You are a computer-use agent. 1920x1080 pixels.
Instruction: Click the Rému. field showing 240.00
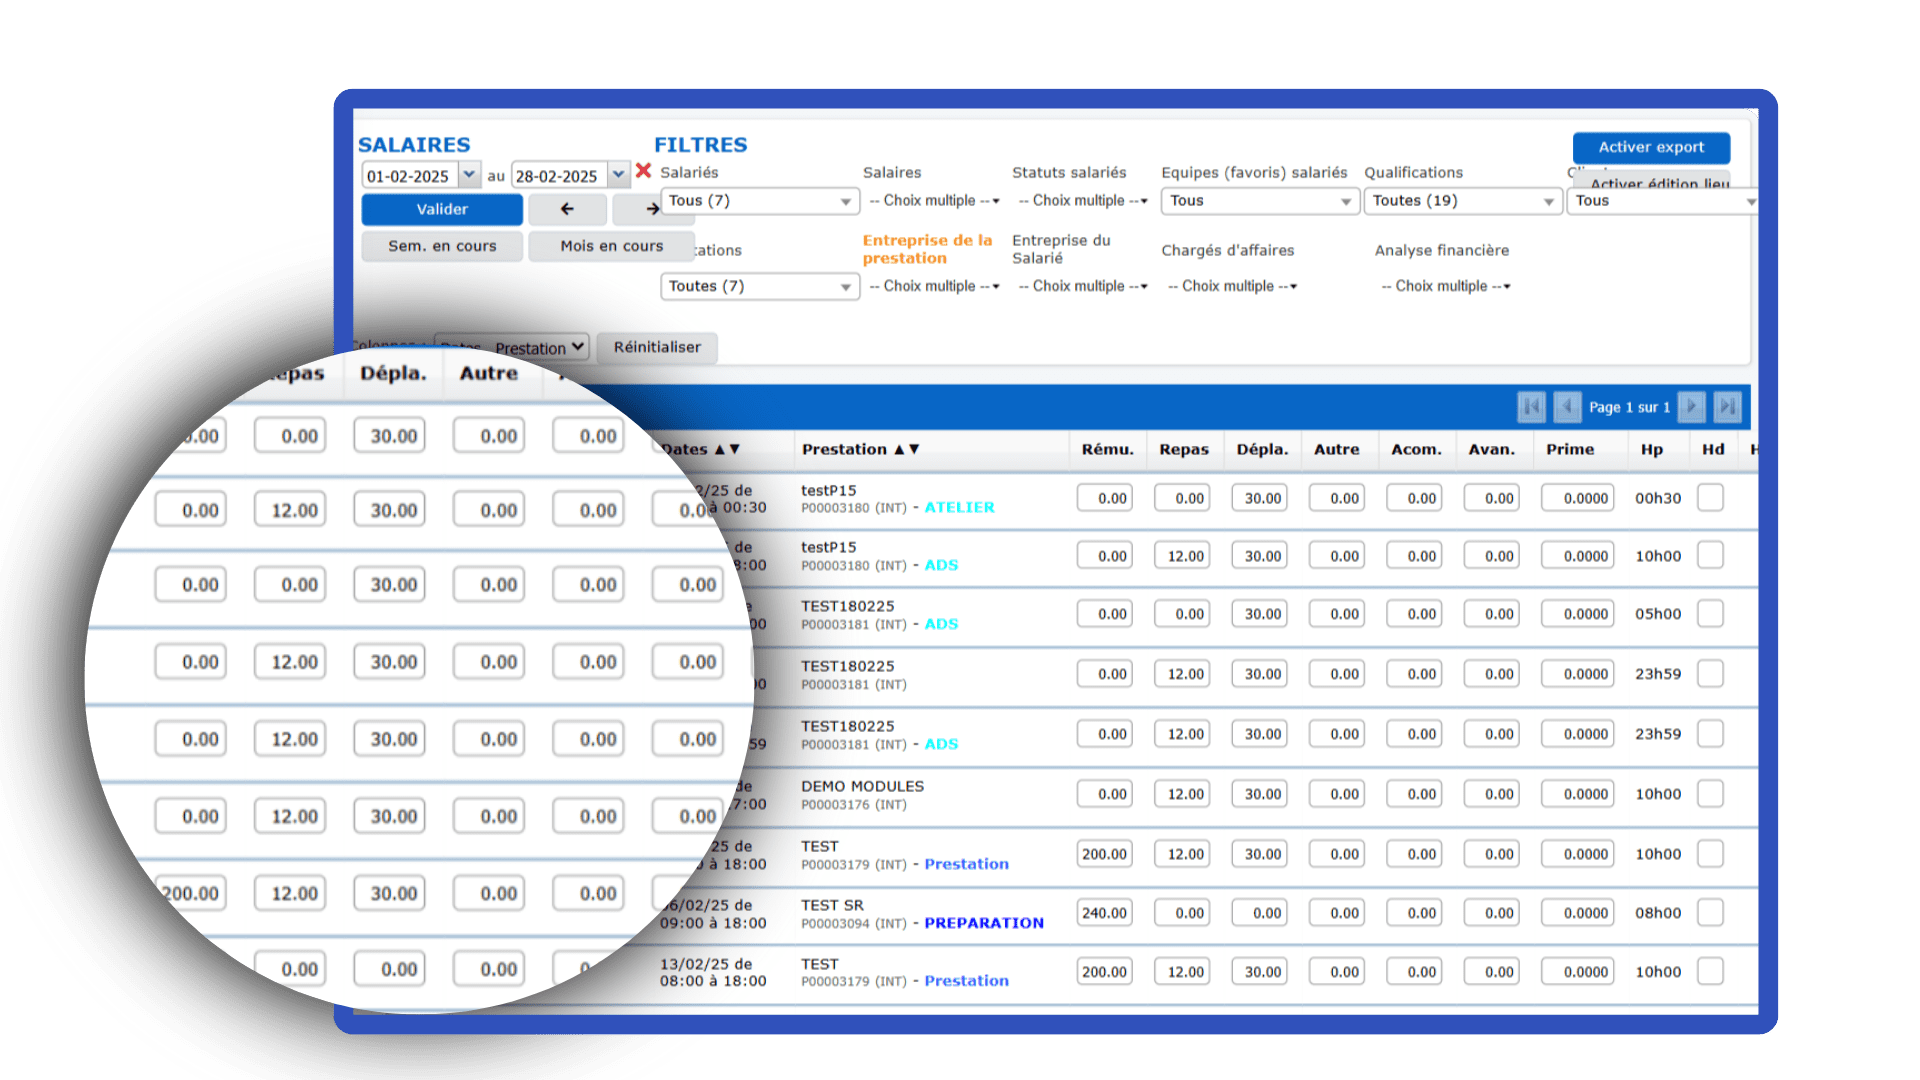1104,913
